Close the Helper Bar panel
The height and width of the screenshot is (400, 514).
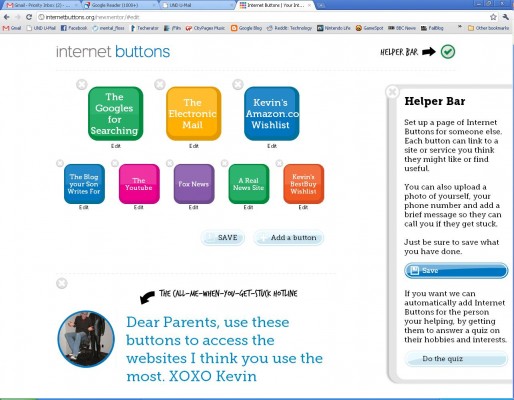[392, 92]
